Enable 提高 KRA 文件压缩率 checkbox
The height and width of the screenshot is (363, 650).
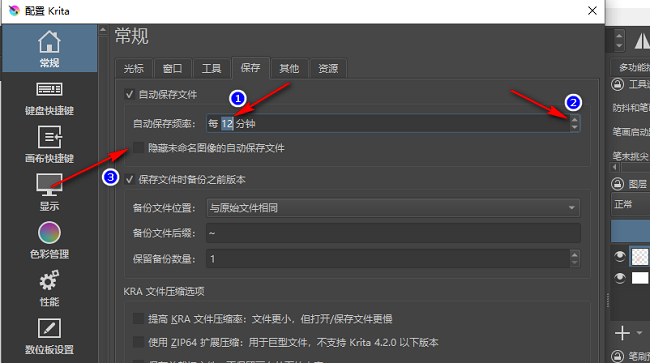click(138, 318)
